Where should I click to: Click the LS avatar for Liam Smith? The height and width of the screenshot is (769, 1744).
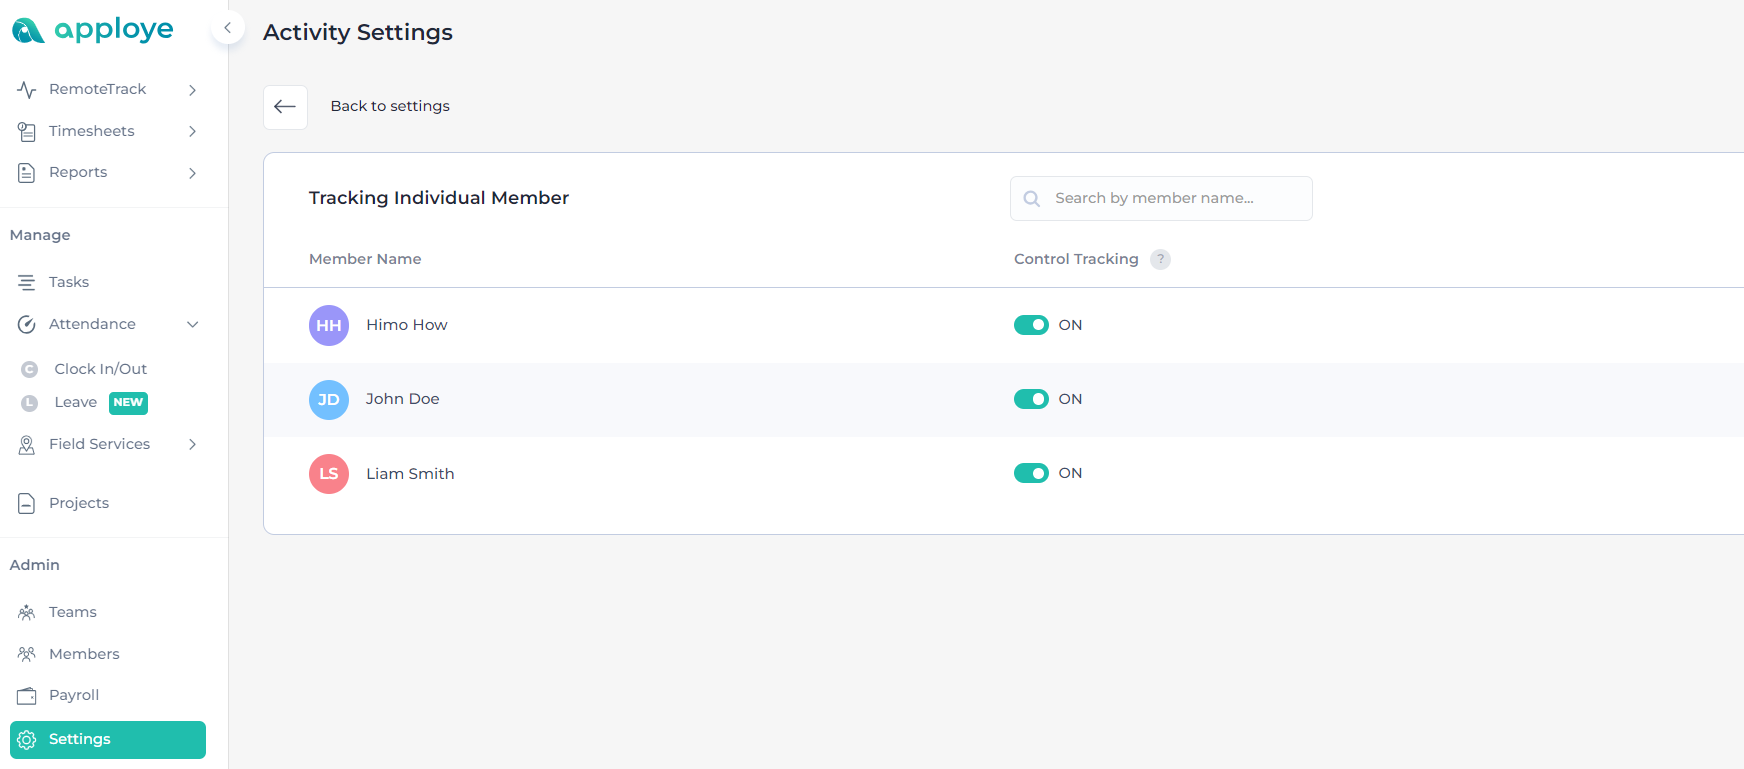(x=329, y=474)
